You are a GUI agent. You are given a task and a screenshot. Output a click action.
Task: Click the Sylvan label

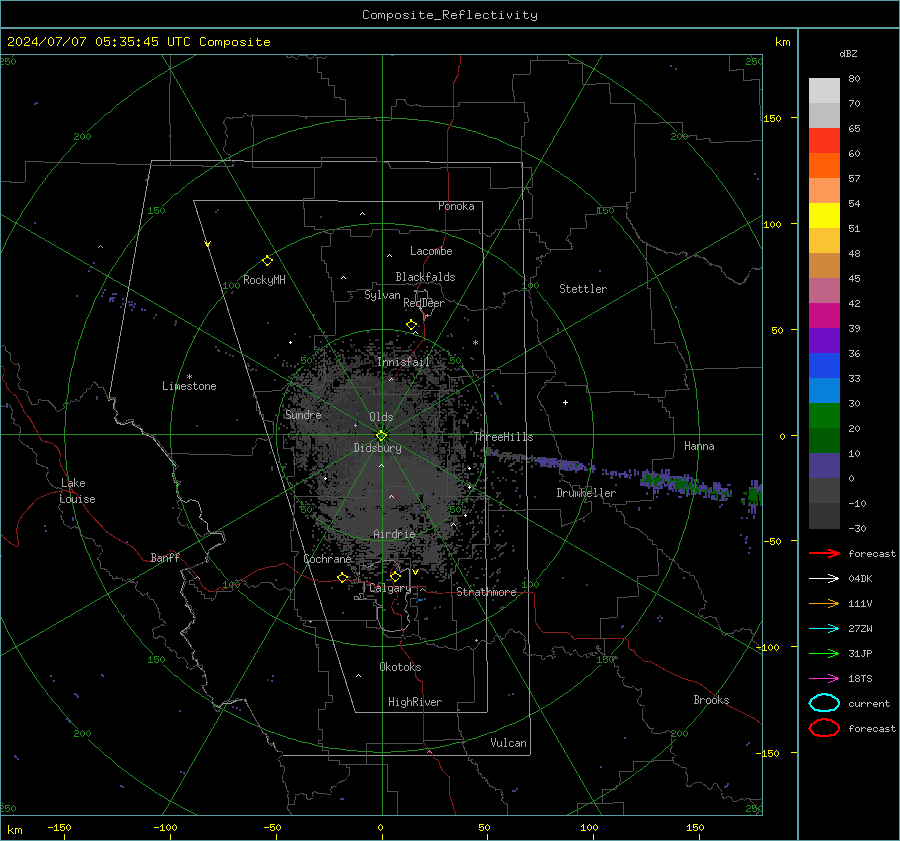[382, 295]
